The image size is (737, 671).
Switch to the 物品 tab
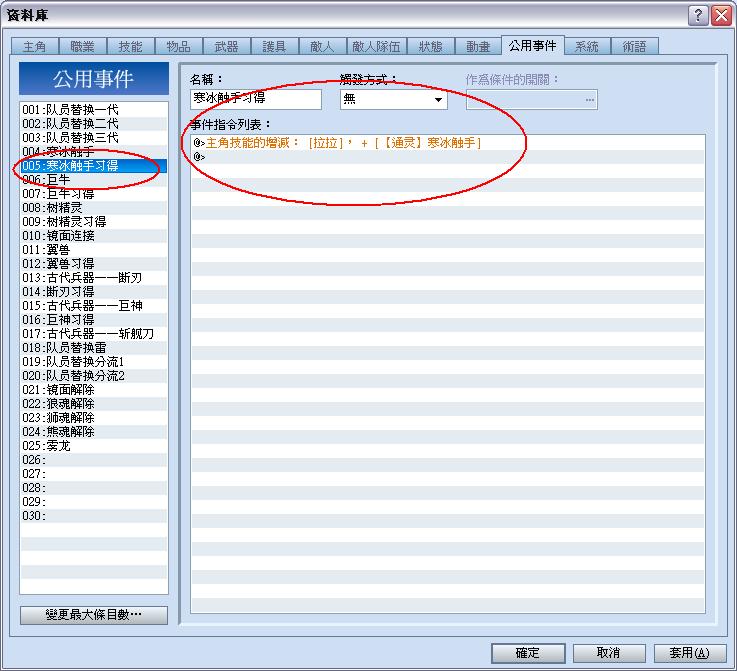[x=178, y=47]
